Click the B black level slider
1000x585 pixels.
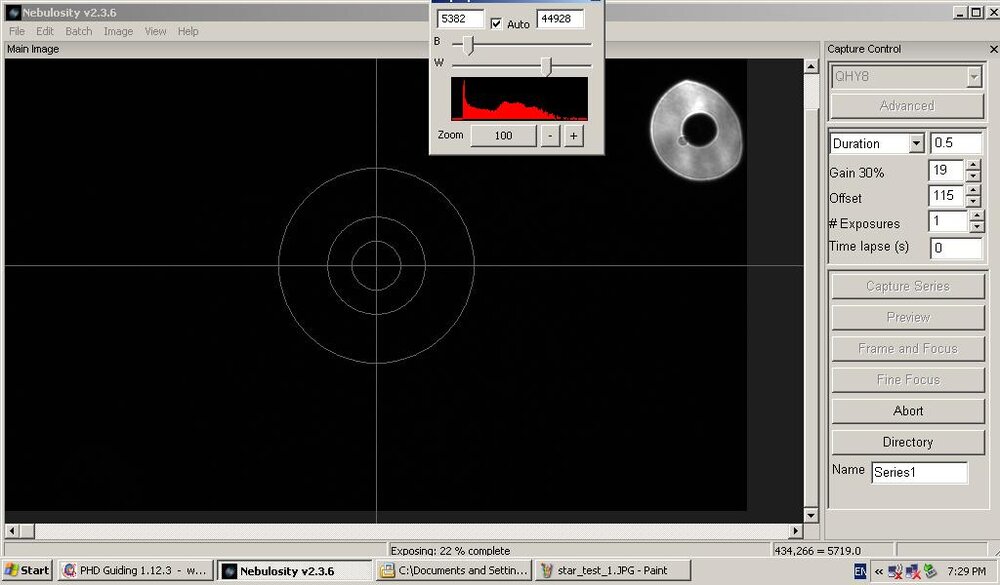pyautogui.click(x=468, y=44)
